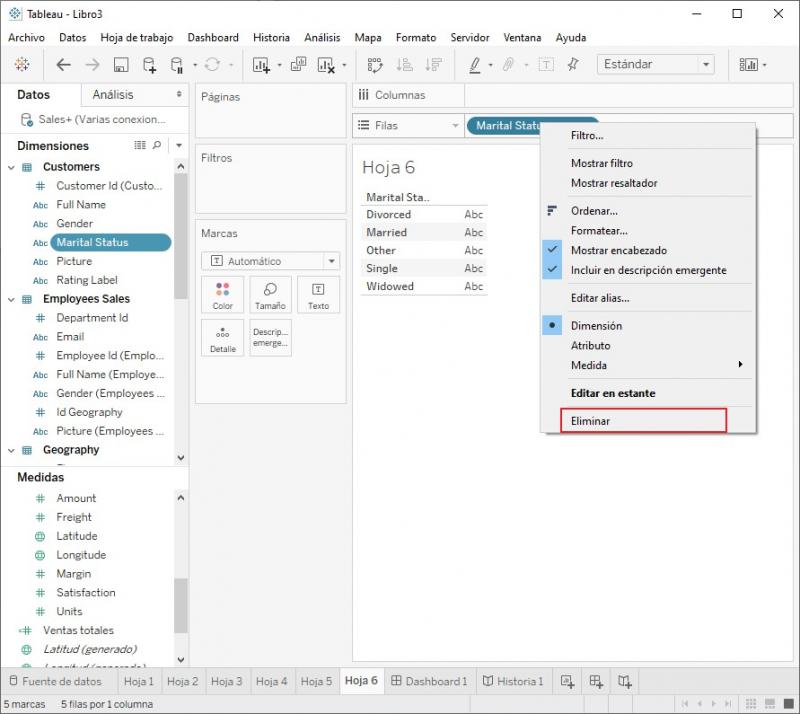
Task: Click the Tableau logo start icon in toolbar
Action: [22, 65]
